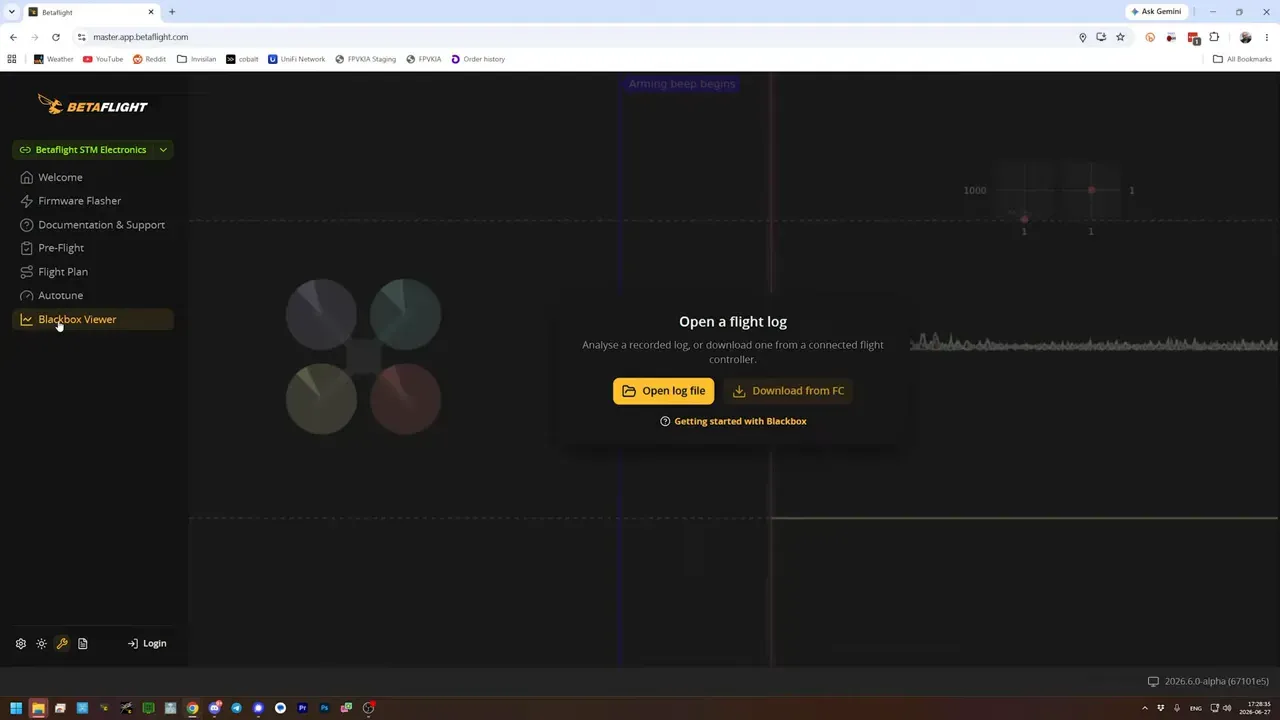The image size is (1280, 720).
Task: Click the Ask Gemini button
Action: (1156, 12)
